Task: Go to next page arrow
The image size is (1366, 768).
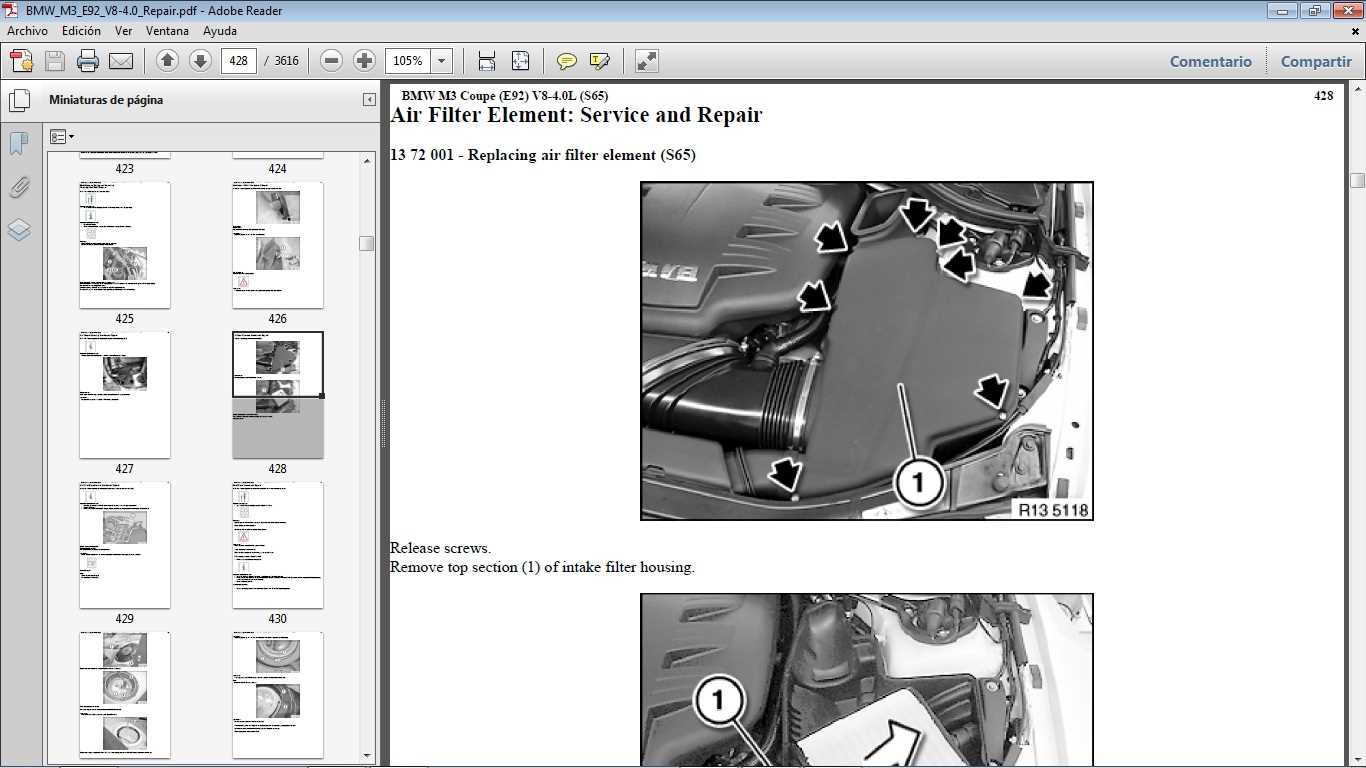Action: coord(200,61)
